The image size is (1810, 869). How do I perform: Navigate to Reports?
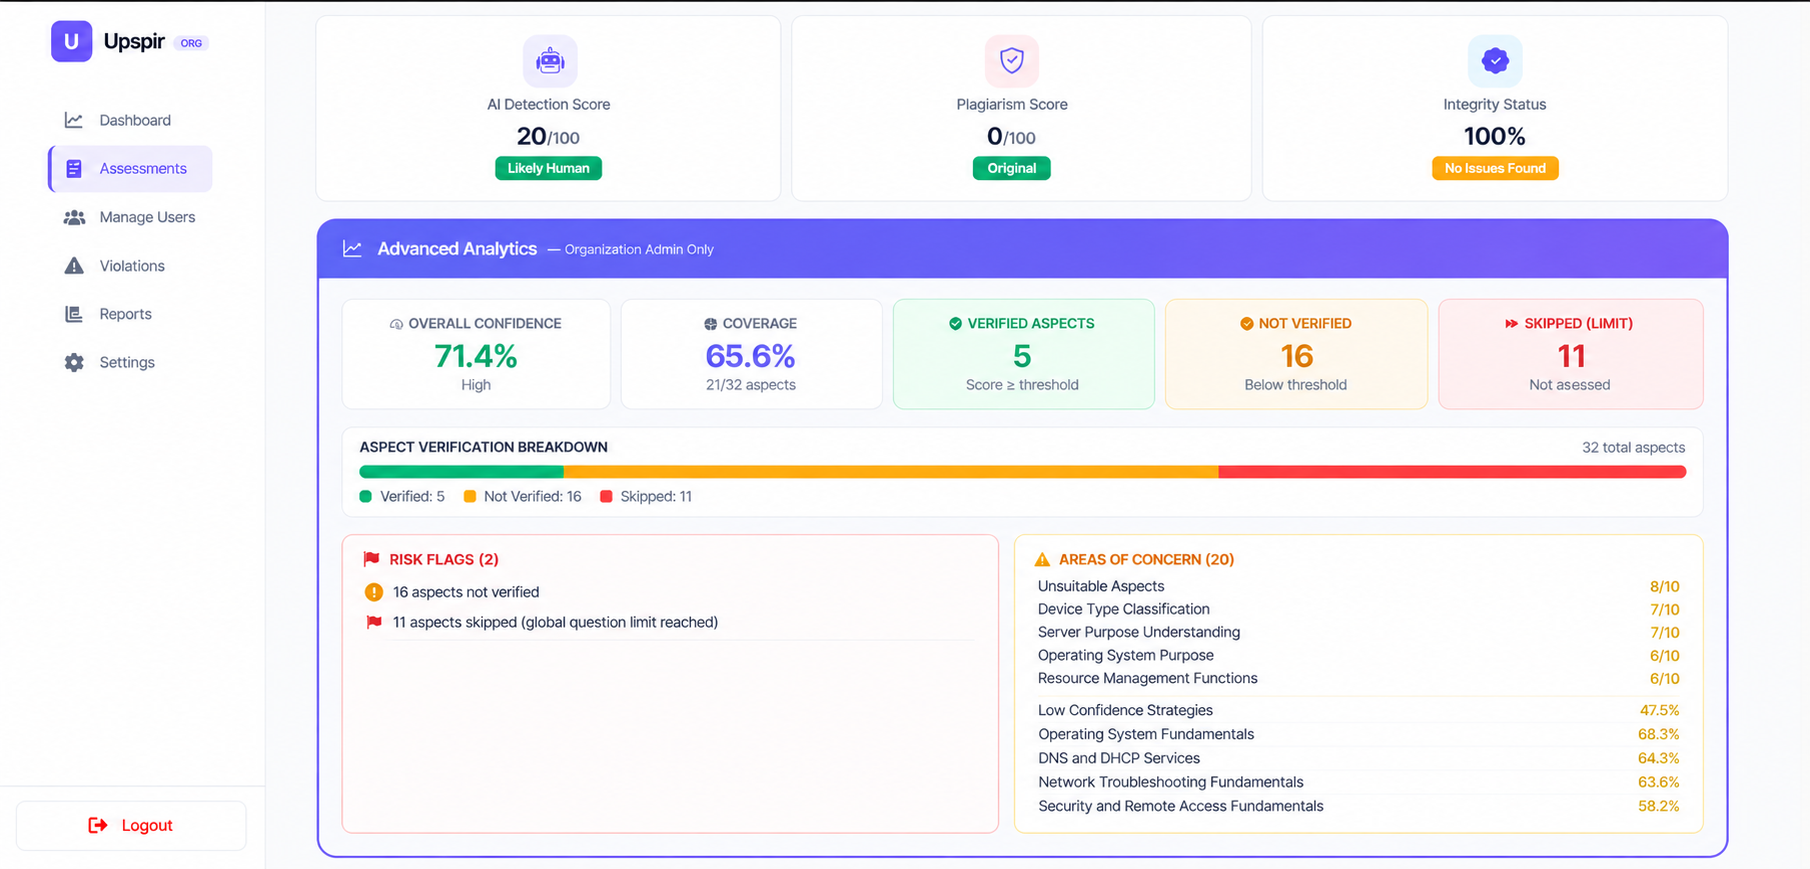point(130,314)
